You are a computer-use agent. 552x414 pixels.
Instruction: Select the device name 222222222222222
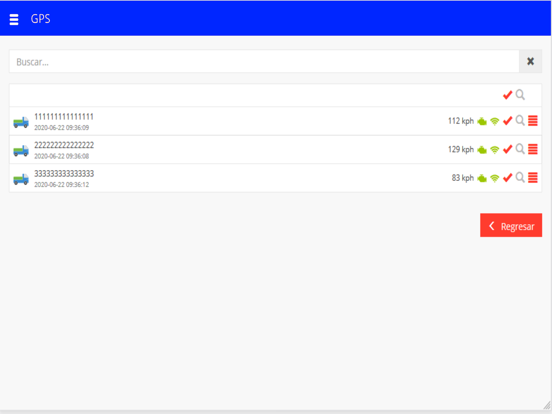64,145
